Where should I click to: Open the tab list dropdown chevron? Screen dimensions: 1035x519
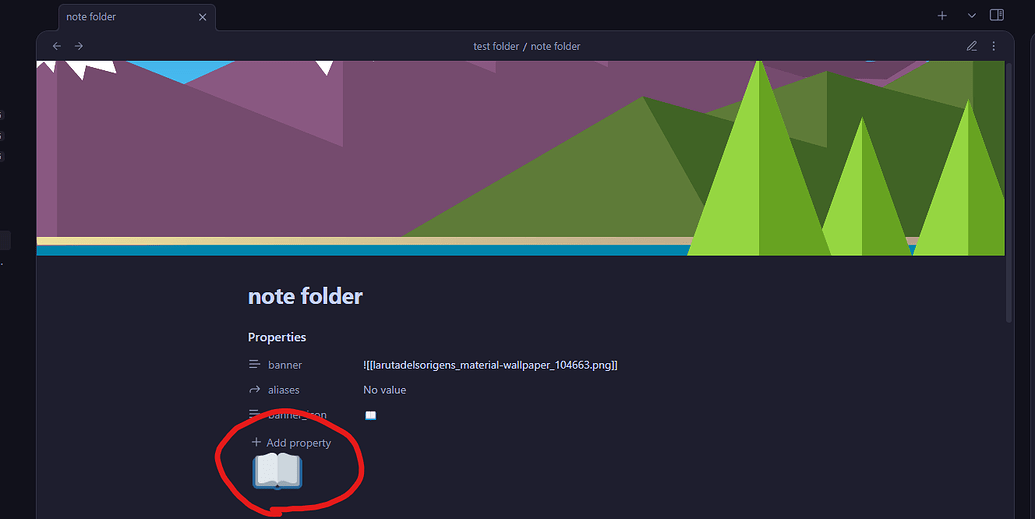tap(972, 15)
